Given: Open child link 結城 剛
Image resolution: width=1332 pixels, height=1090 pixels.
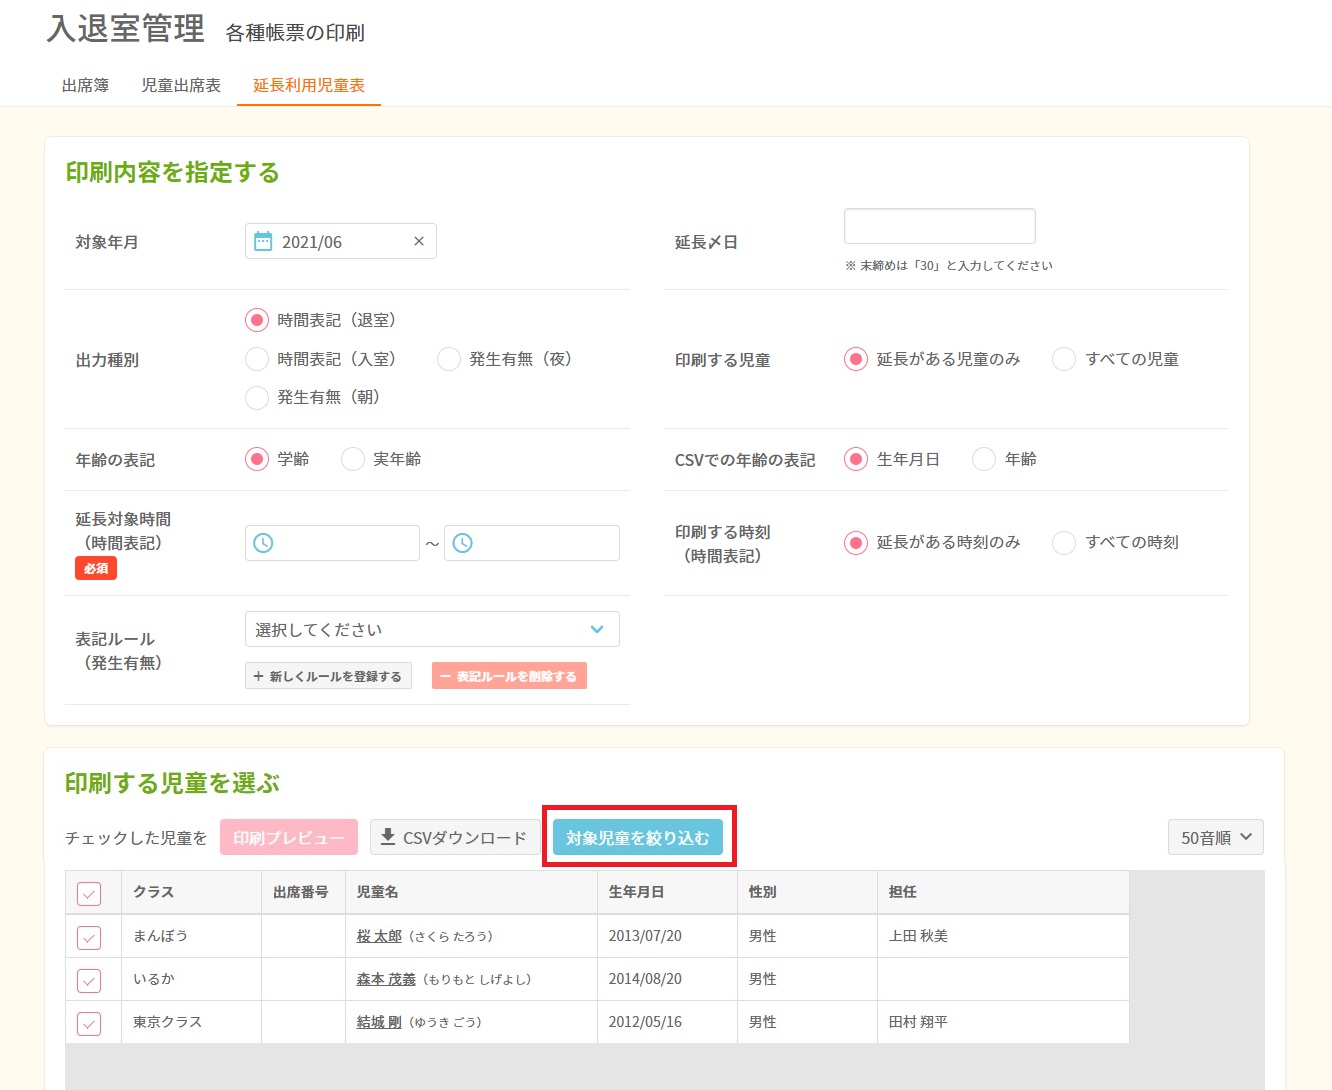Looking at the screenshot, I should 379,1022.
